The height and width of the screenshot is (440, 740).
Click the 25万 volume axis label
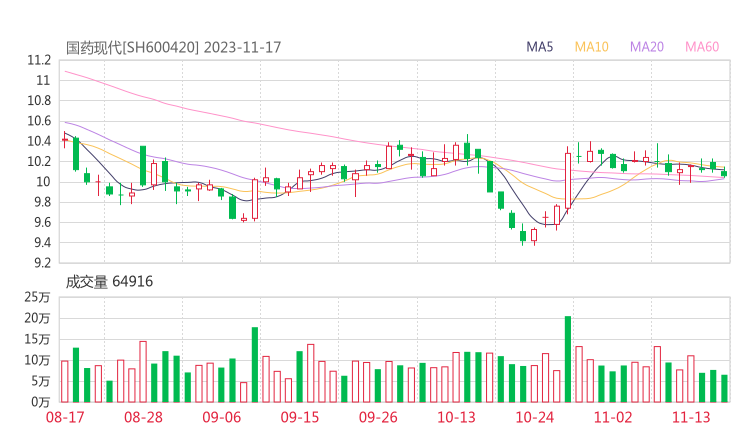click(x=36, y=297)
